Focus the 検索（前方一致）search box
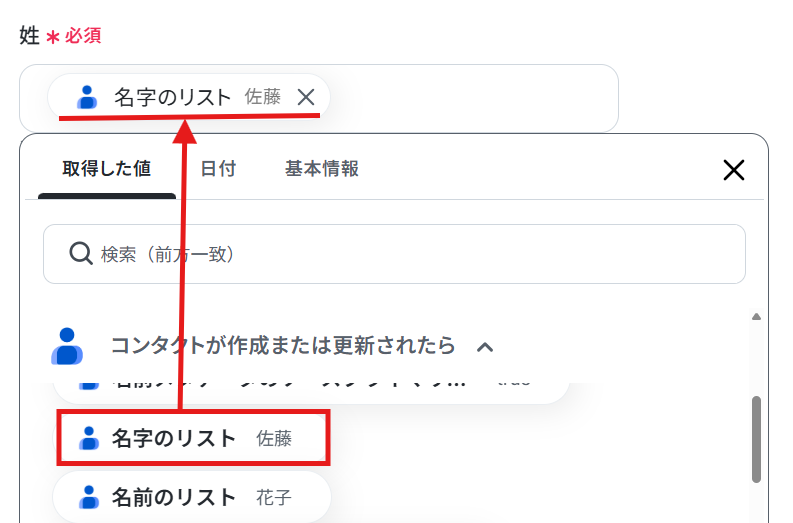This screenshot has width=793, height=523. click(394, 254)
